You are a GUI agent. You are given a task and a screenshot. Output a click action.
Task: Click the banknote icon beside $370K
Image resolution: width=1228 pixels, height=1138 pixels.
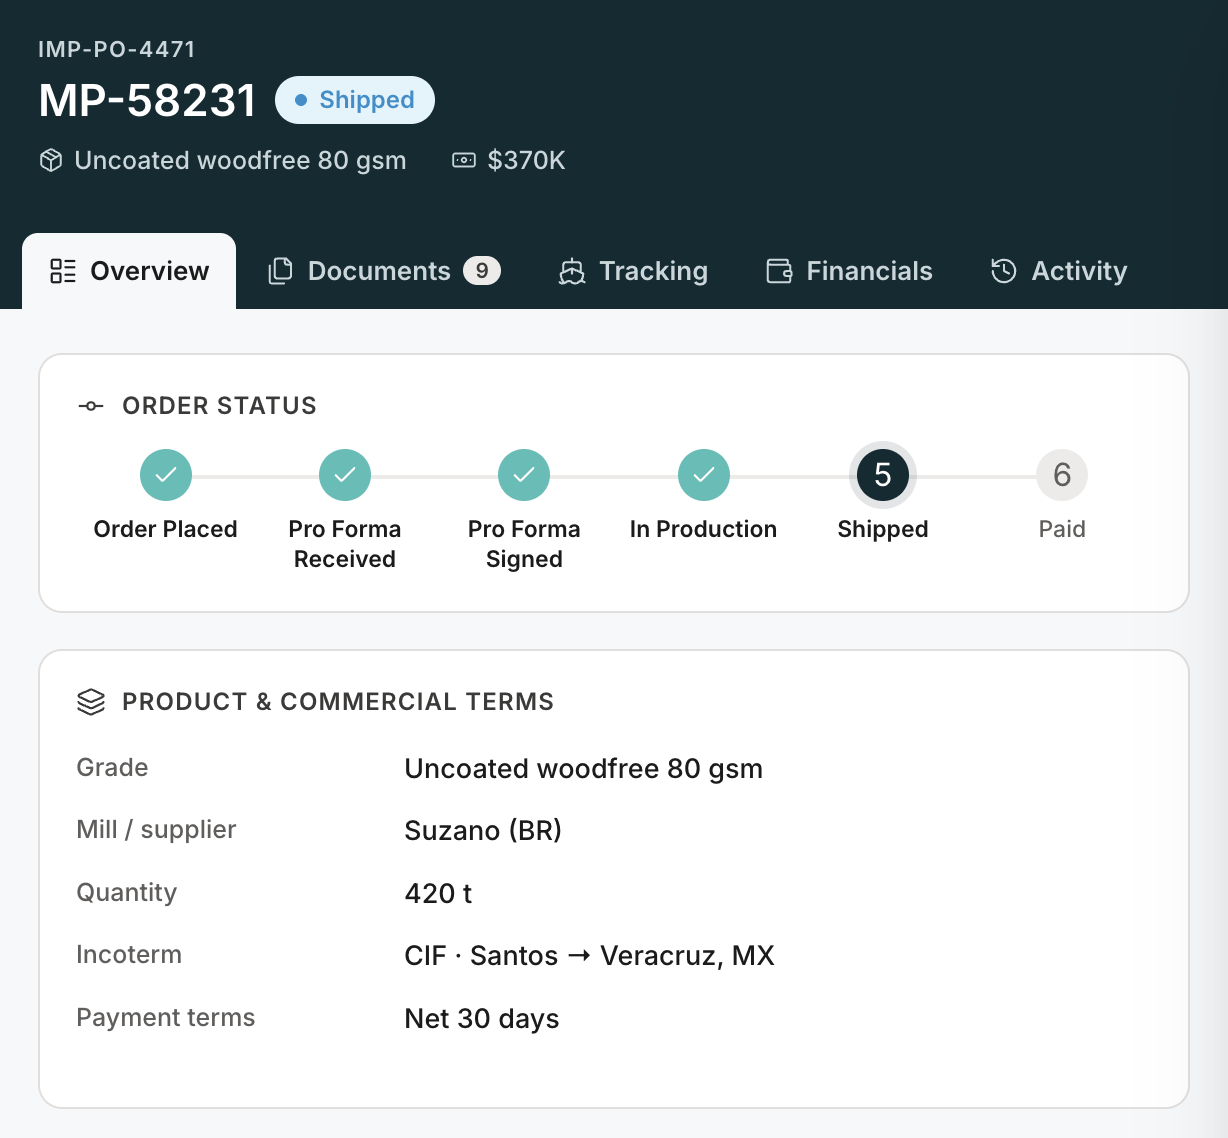click(464, 160)
